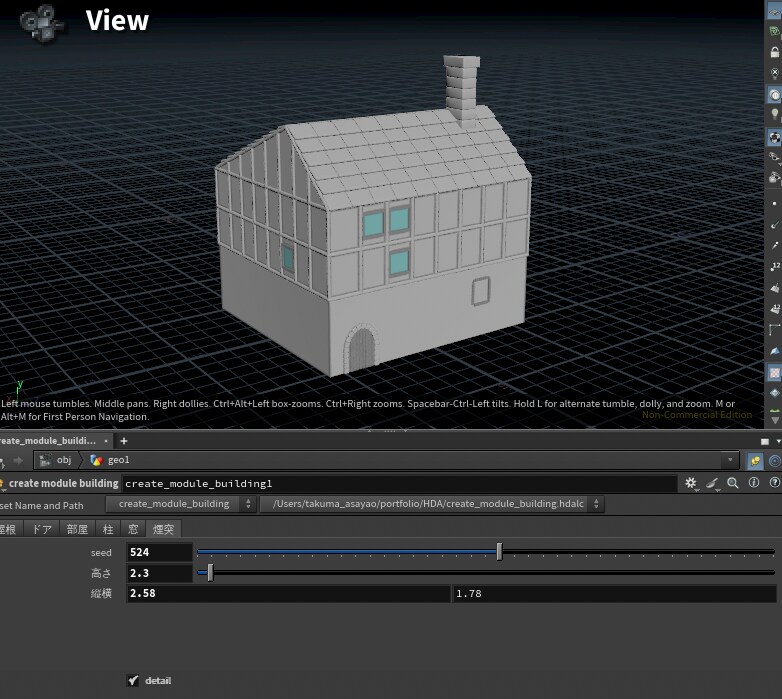Click the 縦横 first value 2.58
Viewport: 782px width, 699px height.
[288, 593]
